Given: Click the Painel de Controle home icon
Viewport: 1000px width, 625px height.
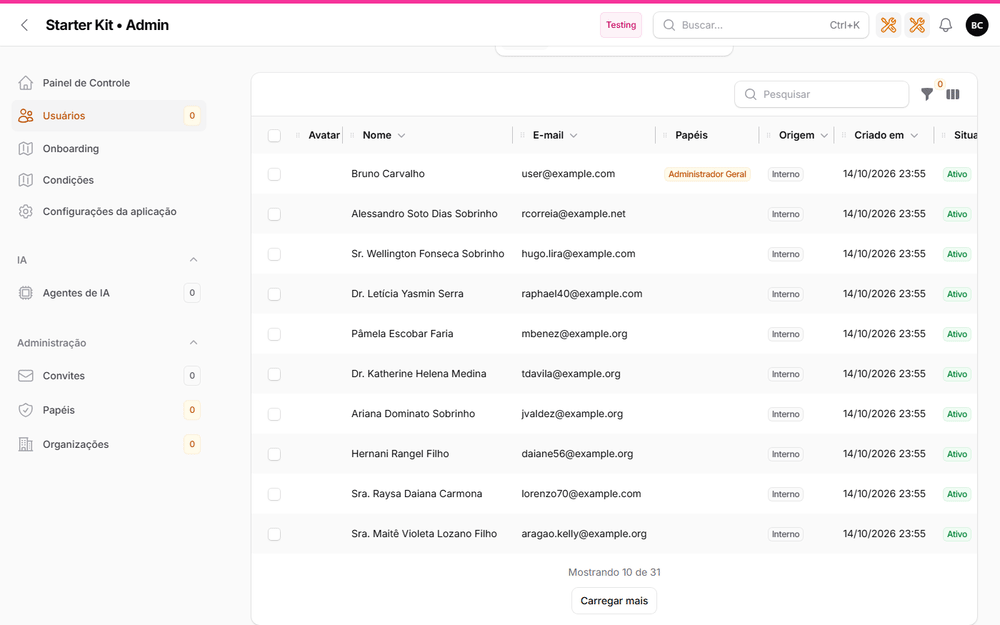Looking at the screenshot, I should pyautogui.click(x=26, y=83).
